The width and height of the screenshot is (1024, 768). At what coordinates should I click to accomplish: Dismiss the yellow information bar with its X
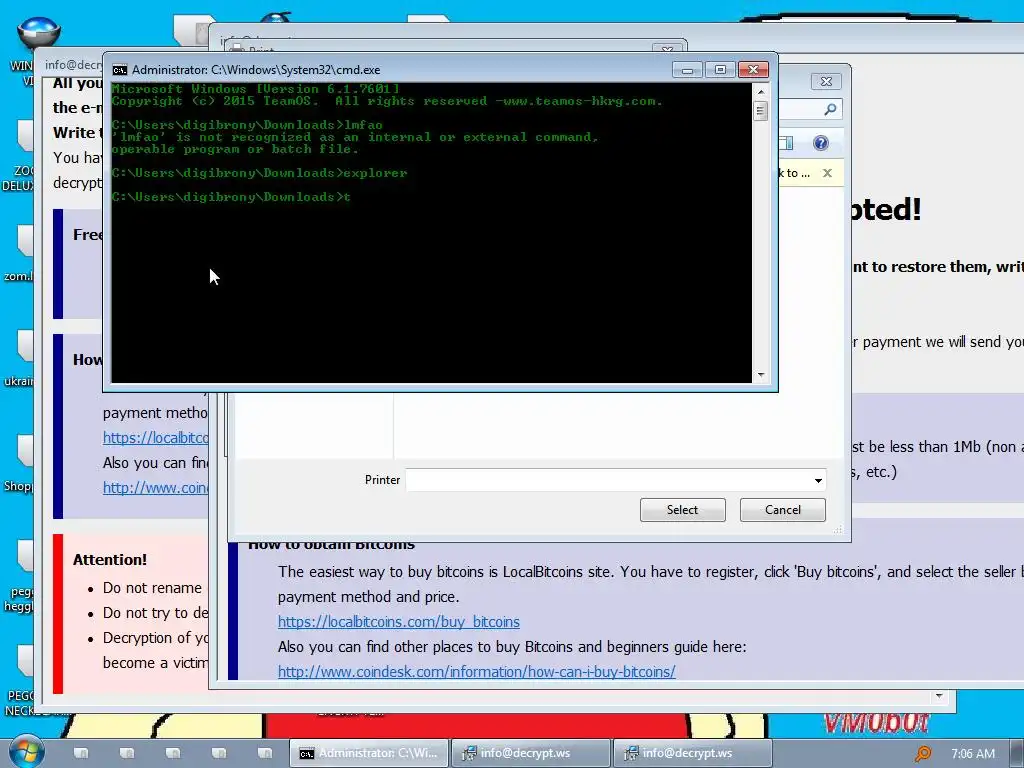pyautogui.click(x=827, y=173)
